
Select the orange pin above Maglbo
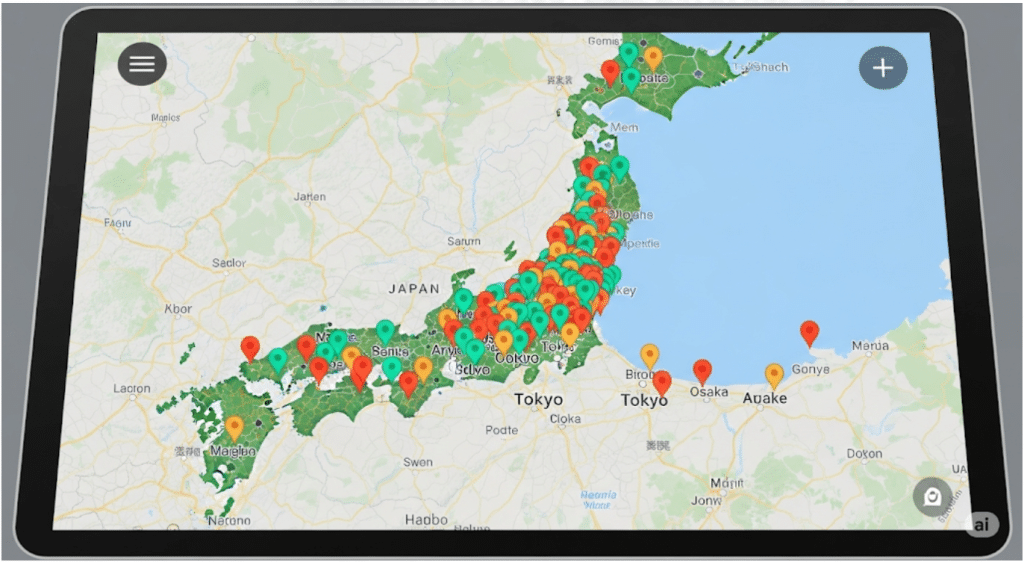[234, 426]
